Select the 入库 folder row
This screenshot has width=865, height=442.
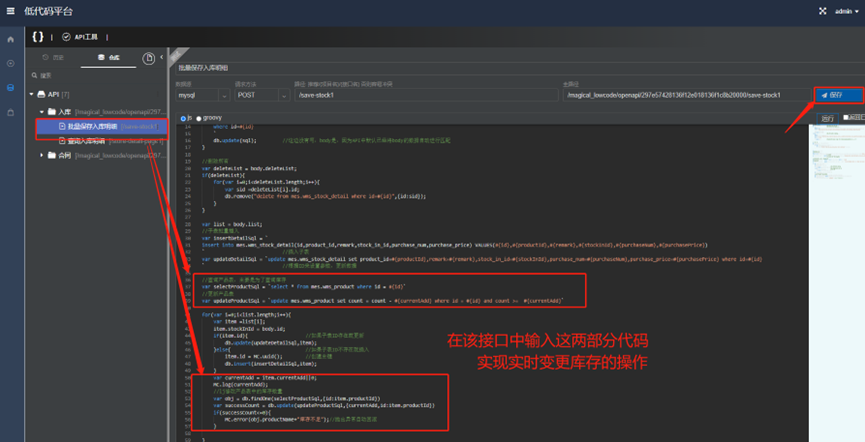pyautogui.click(x=97, y=112)
